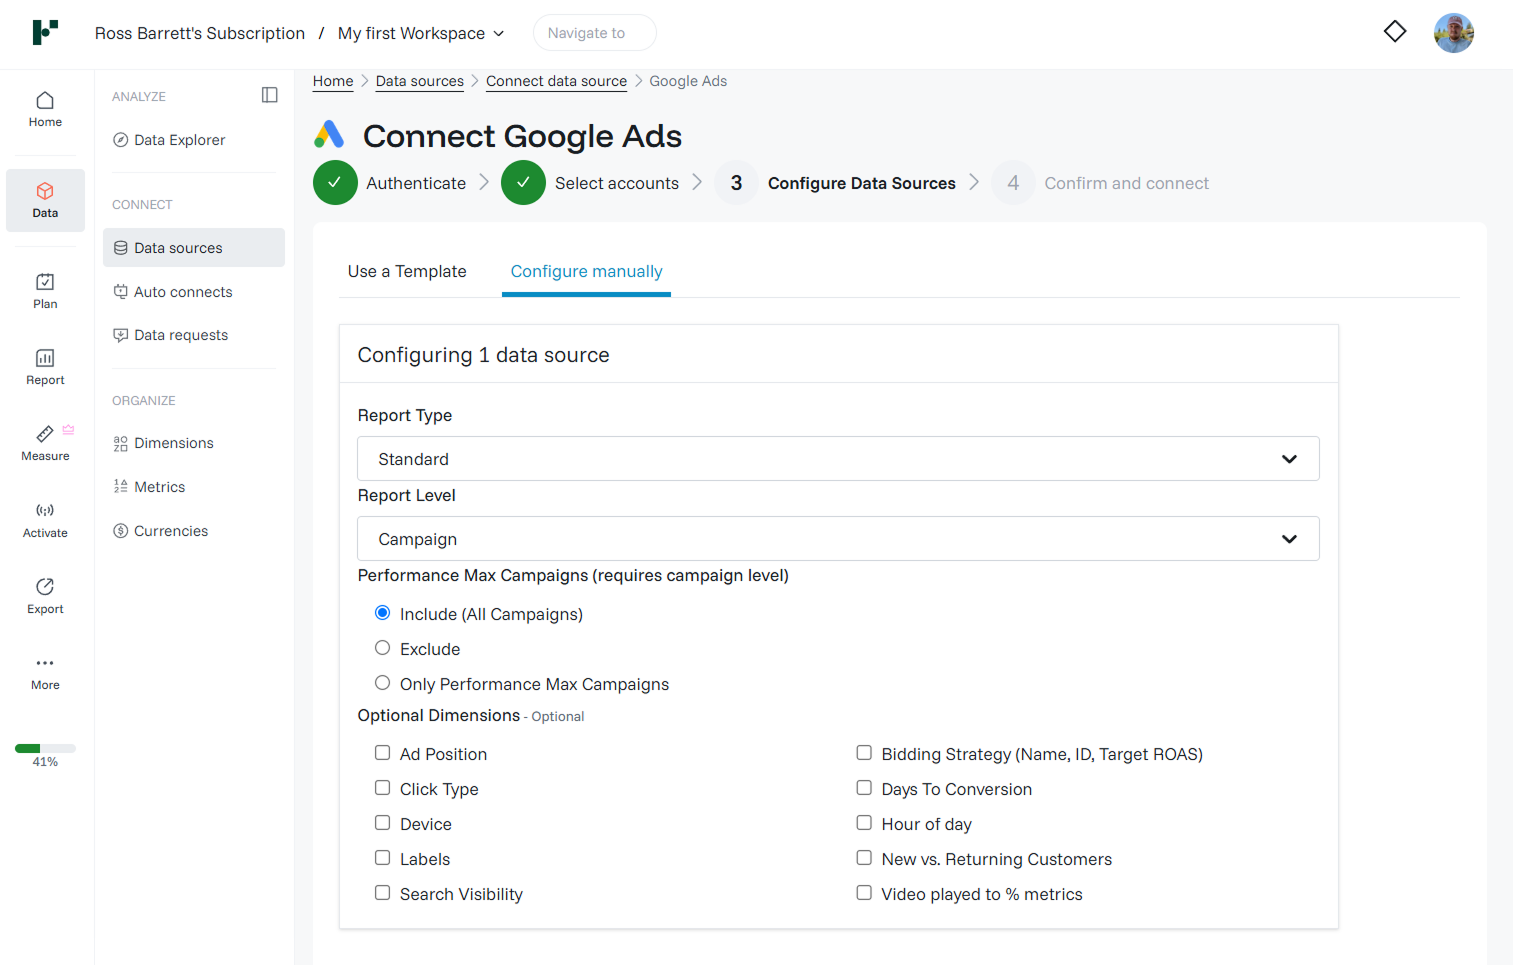Screen dimensions: 1513x965
Task: Open Metrics in sidebar
Action: [x=194, y=487]
